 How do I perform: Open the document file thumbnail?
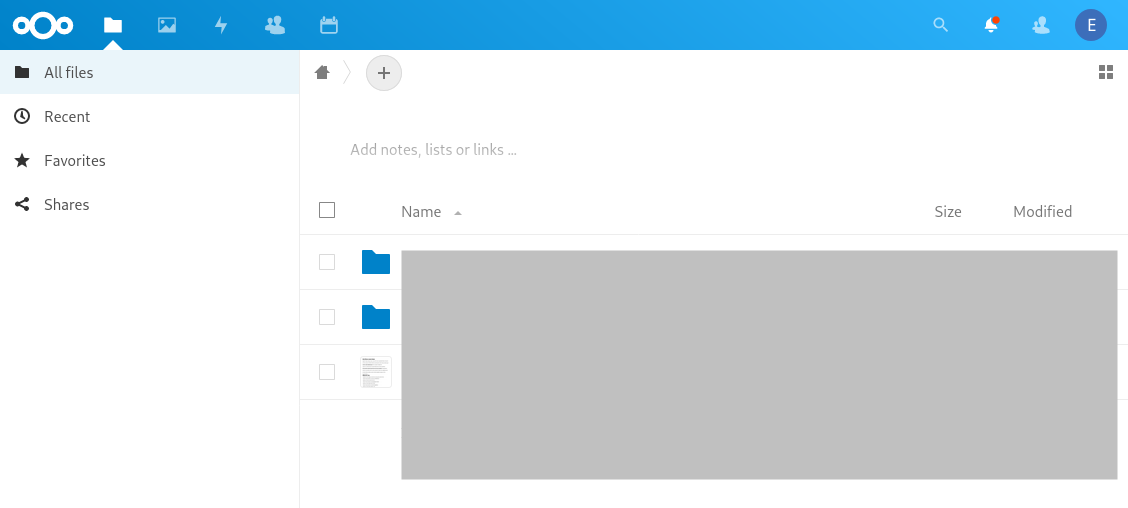376,372
